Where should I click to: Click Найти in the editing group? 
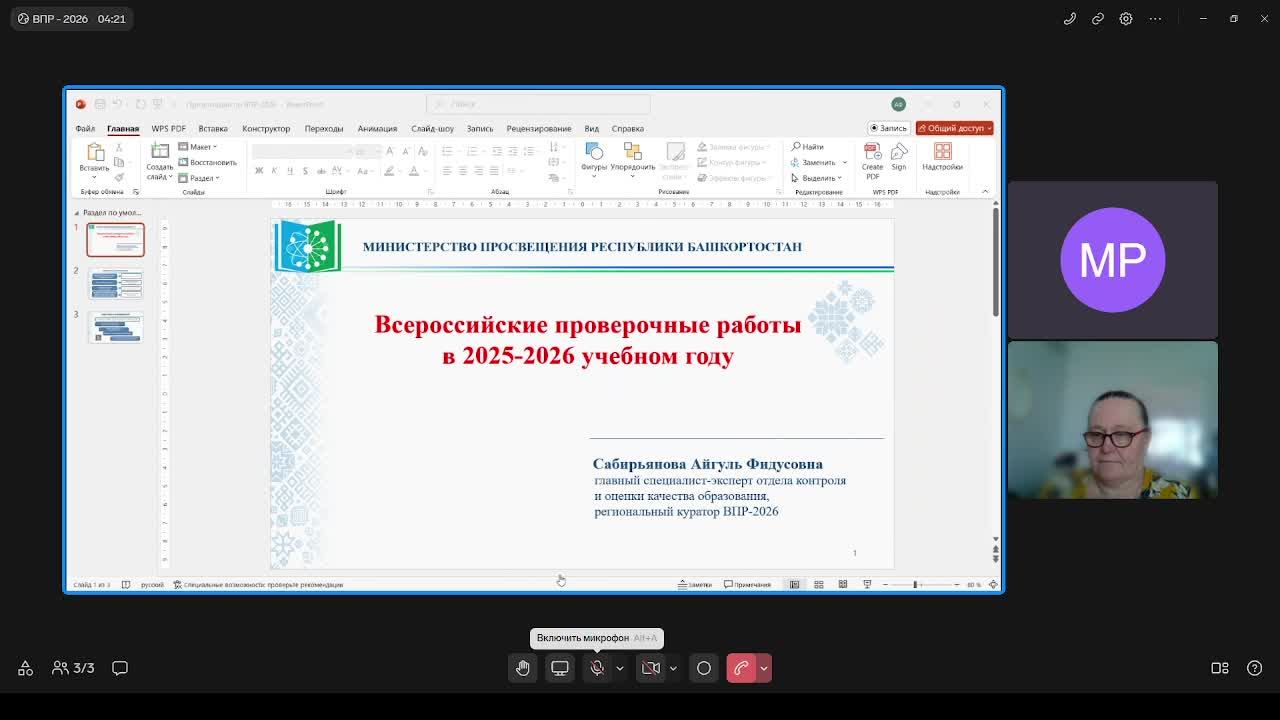tap(808, 147)
